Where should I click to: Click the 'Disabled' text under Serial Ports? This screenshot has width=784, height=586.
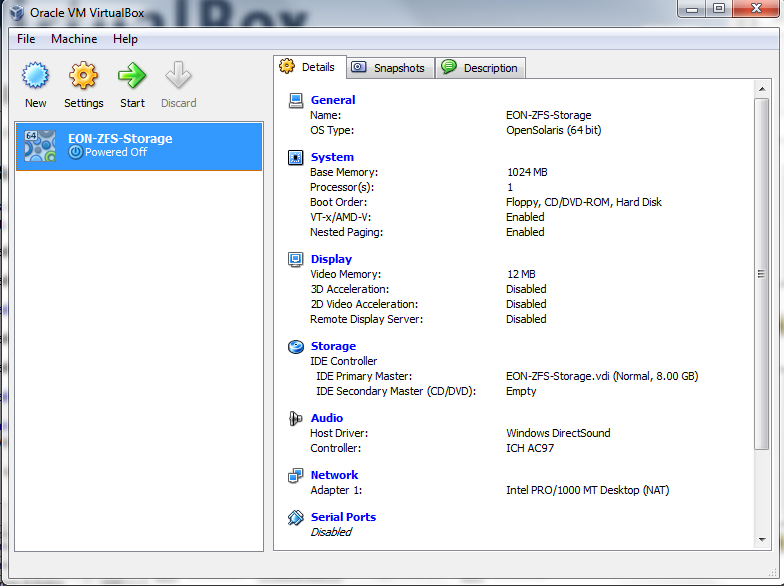[x=331, y=532]
